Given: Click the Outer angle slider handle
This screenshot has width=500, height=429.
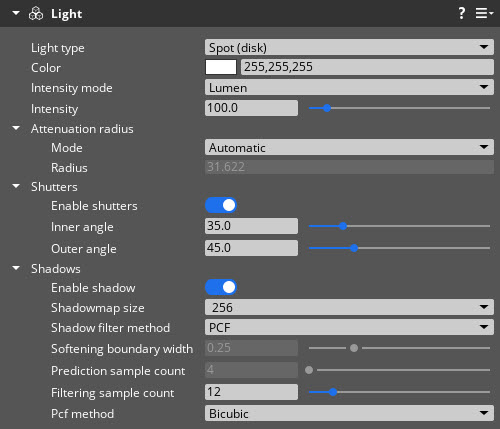Looking at the screenshot, I should pos(354,248).
